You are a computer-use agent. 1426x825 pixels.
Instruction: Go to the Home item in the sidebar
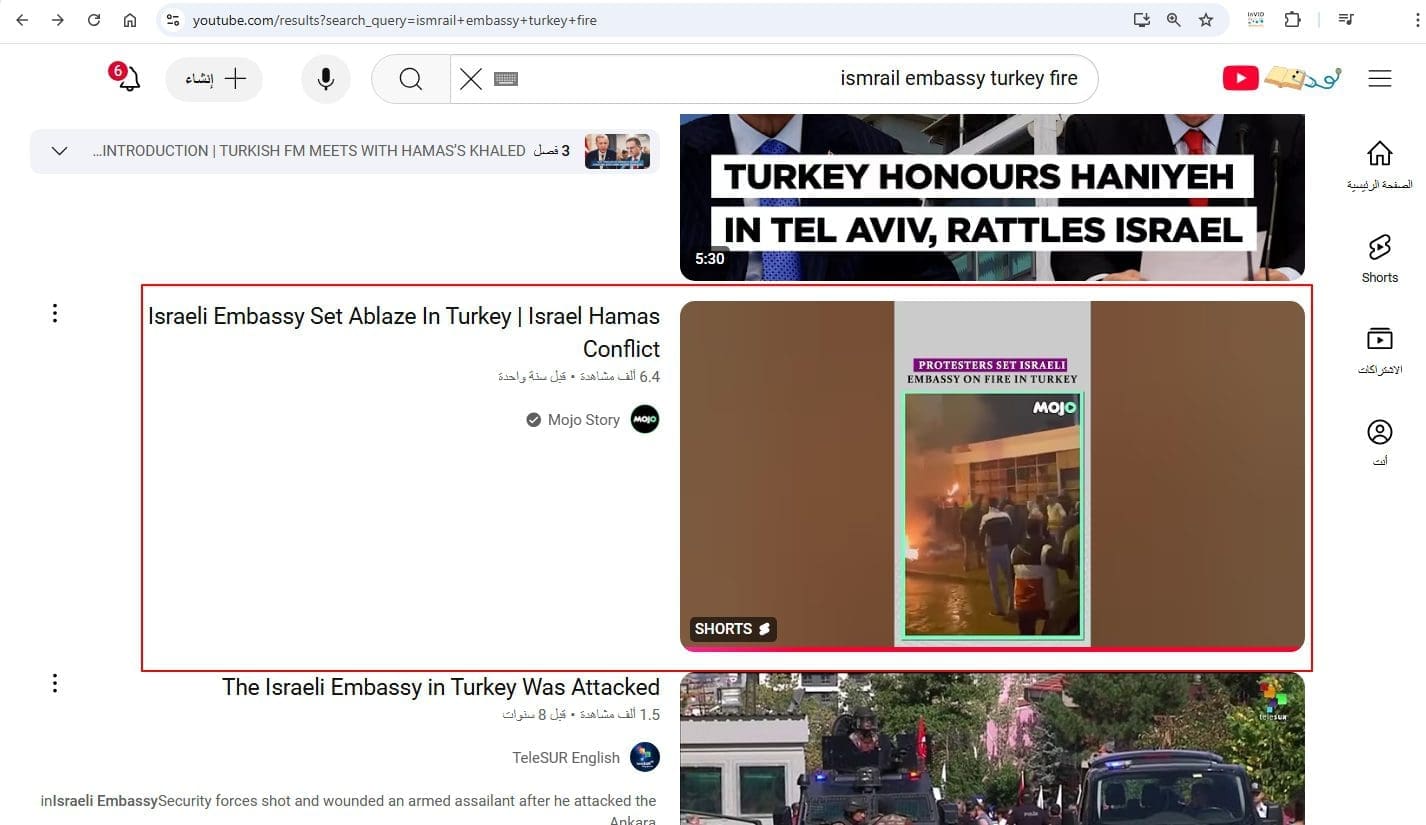tap(1379, 165)
